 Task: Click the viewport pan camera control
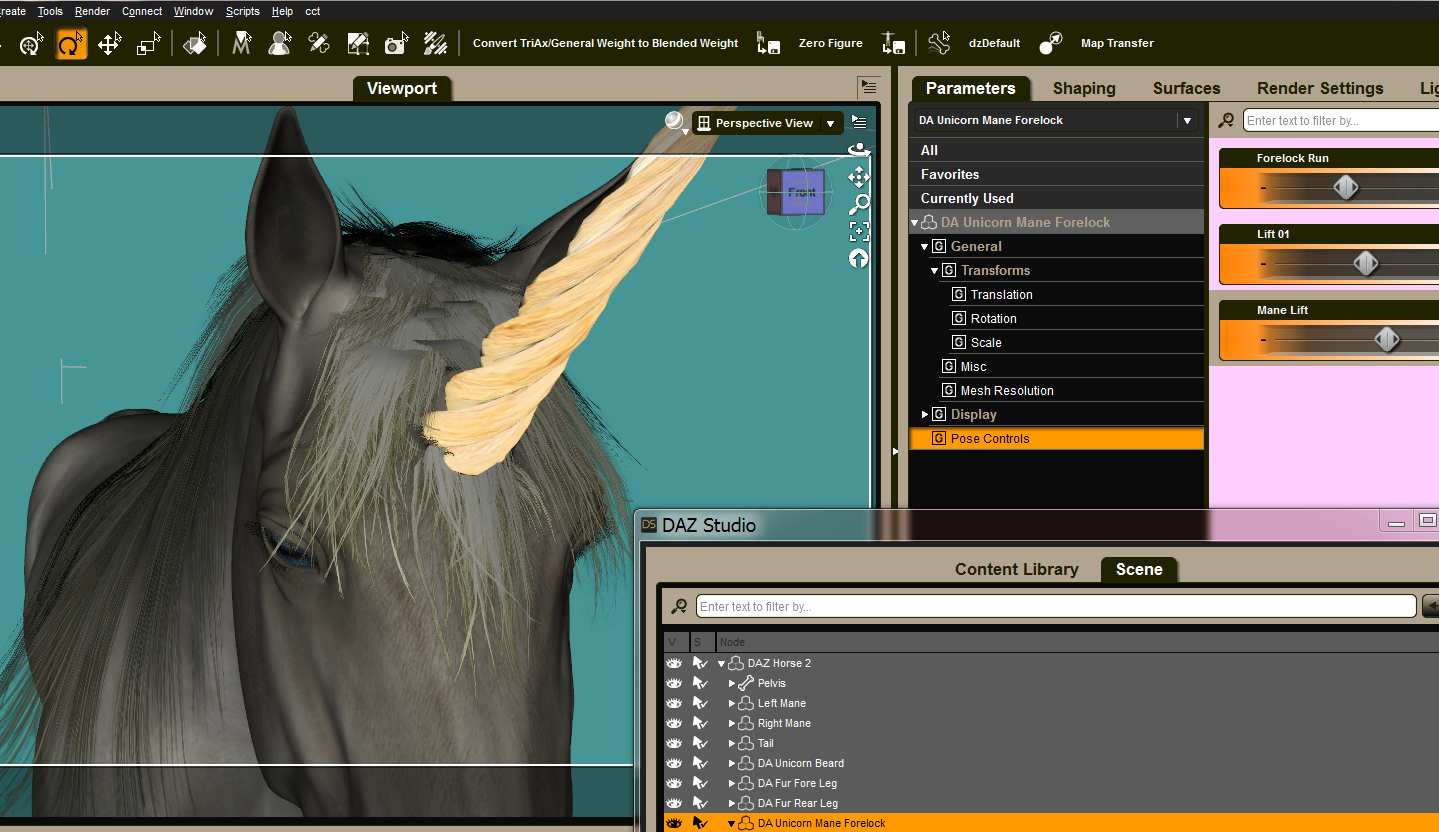(x=858, y=177)
